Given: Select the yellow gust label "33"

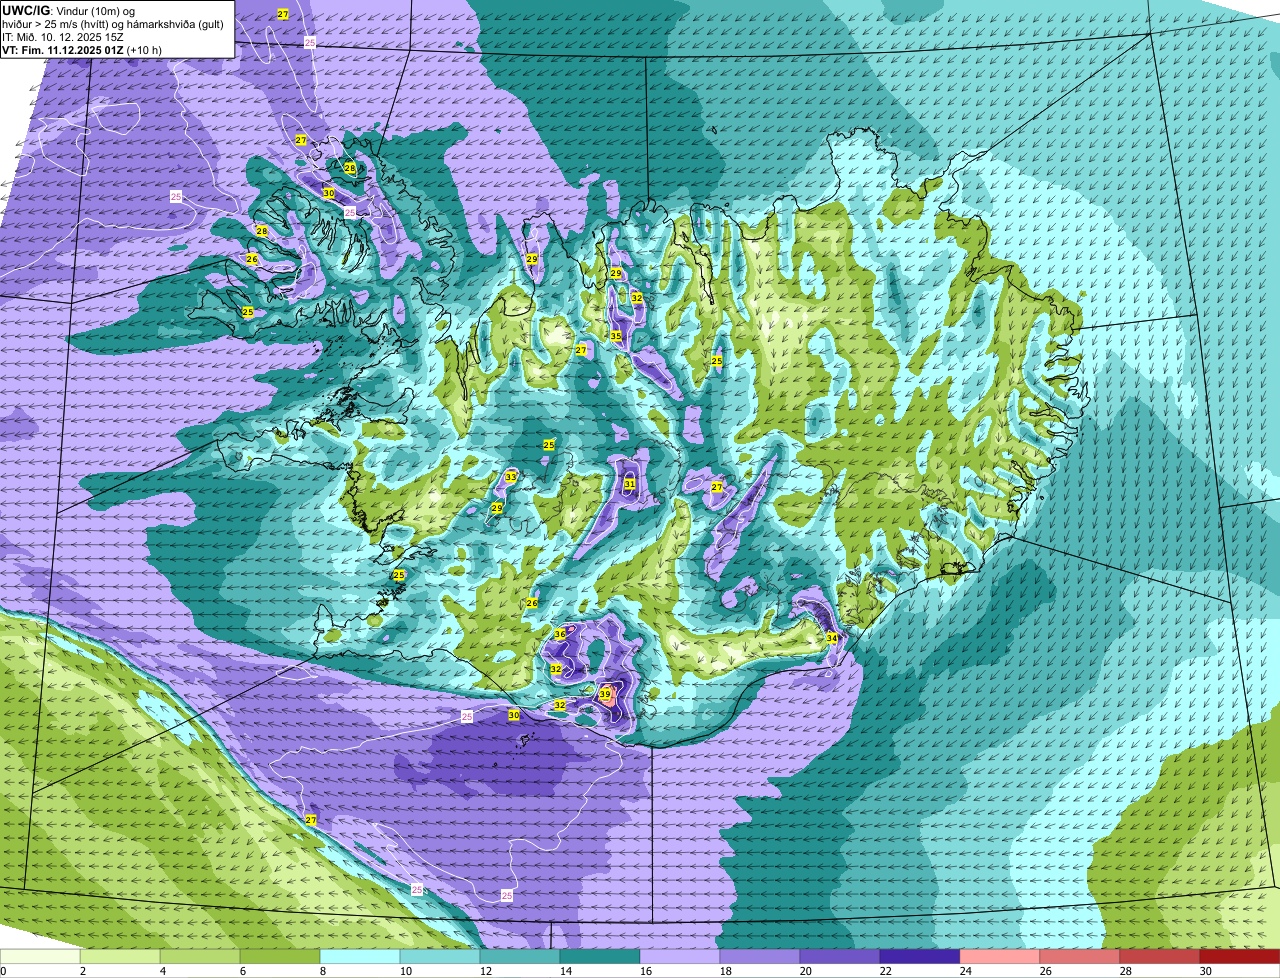Looking at the screenshot, I should (511, 477).
